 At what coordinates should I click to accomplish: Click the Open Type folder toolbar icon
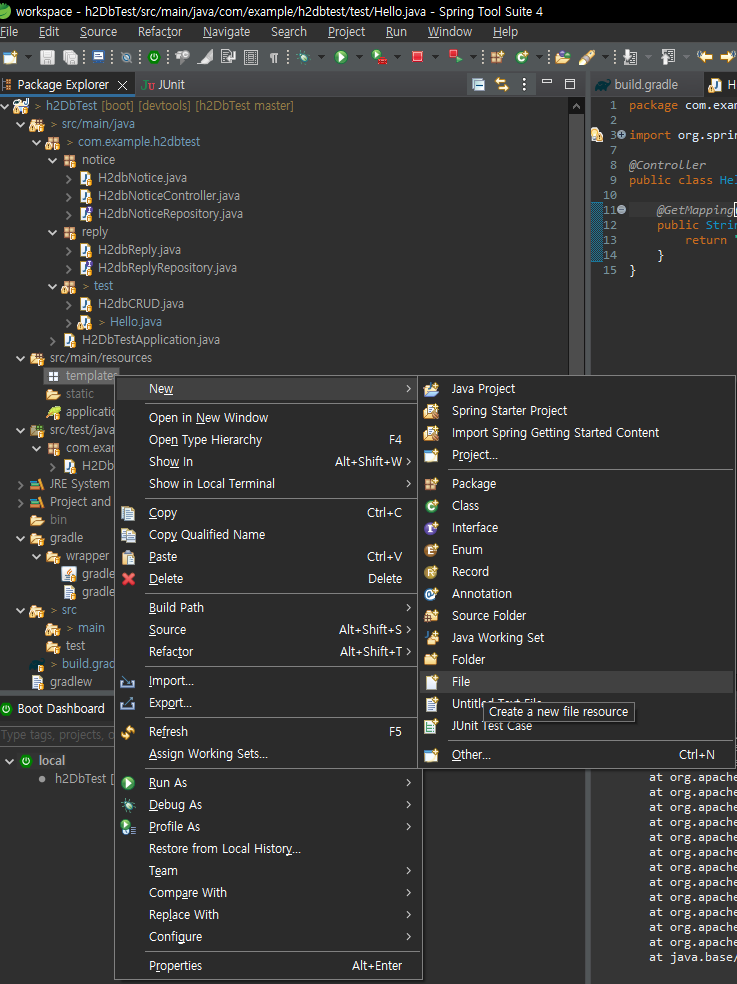(562, 58)
